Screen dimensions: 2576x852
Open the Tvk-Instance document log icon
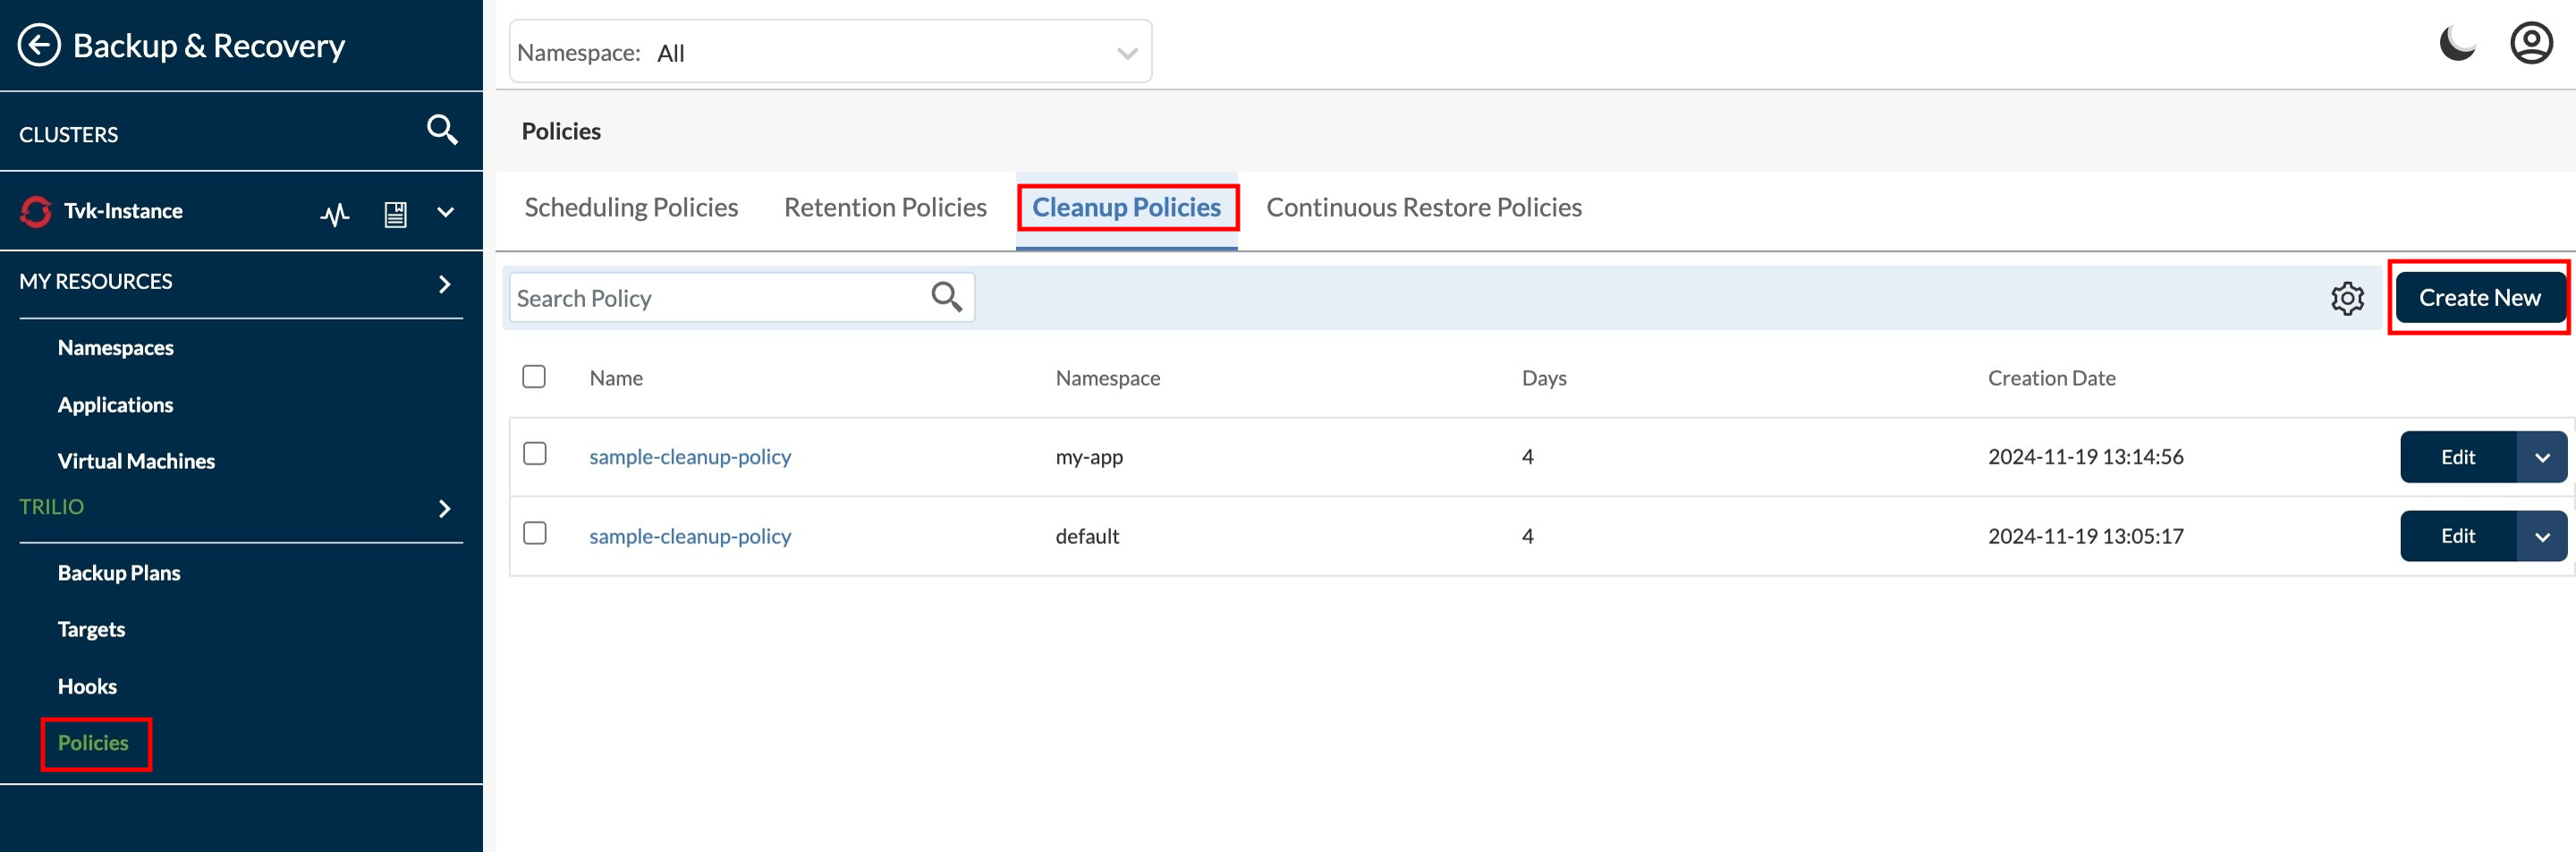(x=395, y=213)
